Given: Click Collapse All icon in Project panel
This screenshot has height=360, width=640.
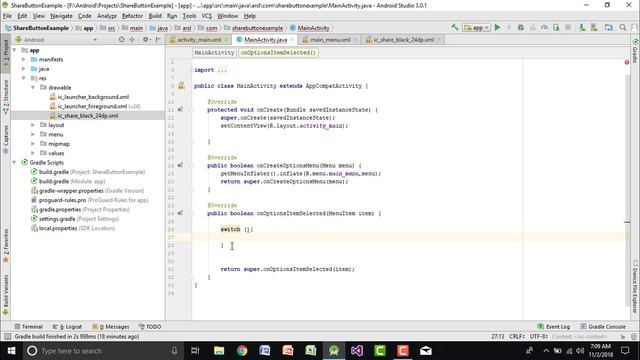Looking at the screenshot, I should point(132,40).
